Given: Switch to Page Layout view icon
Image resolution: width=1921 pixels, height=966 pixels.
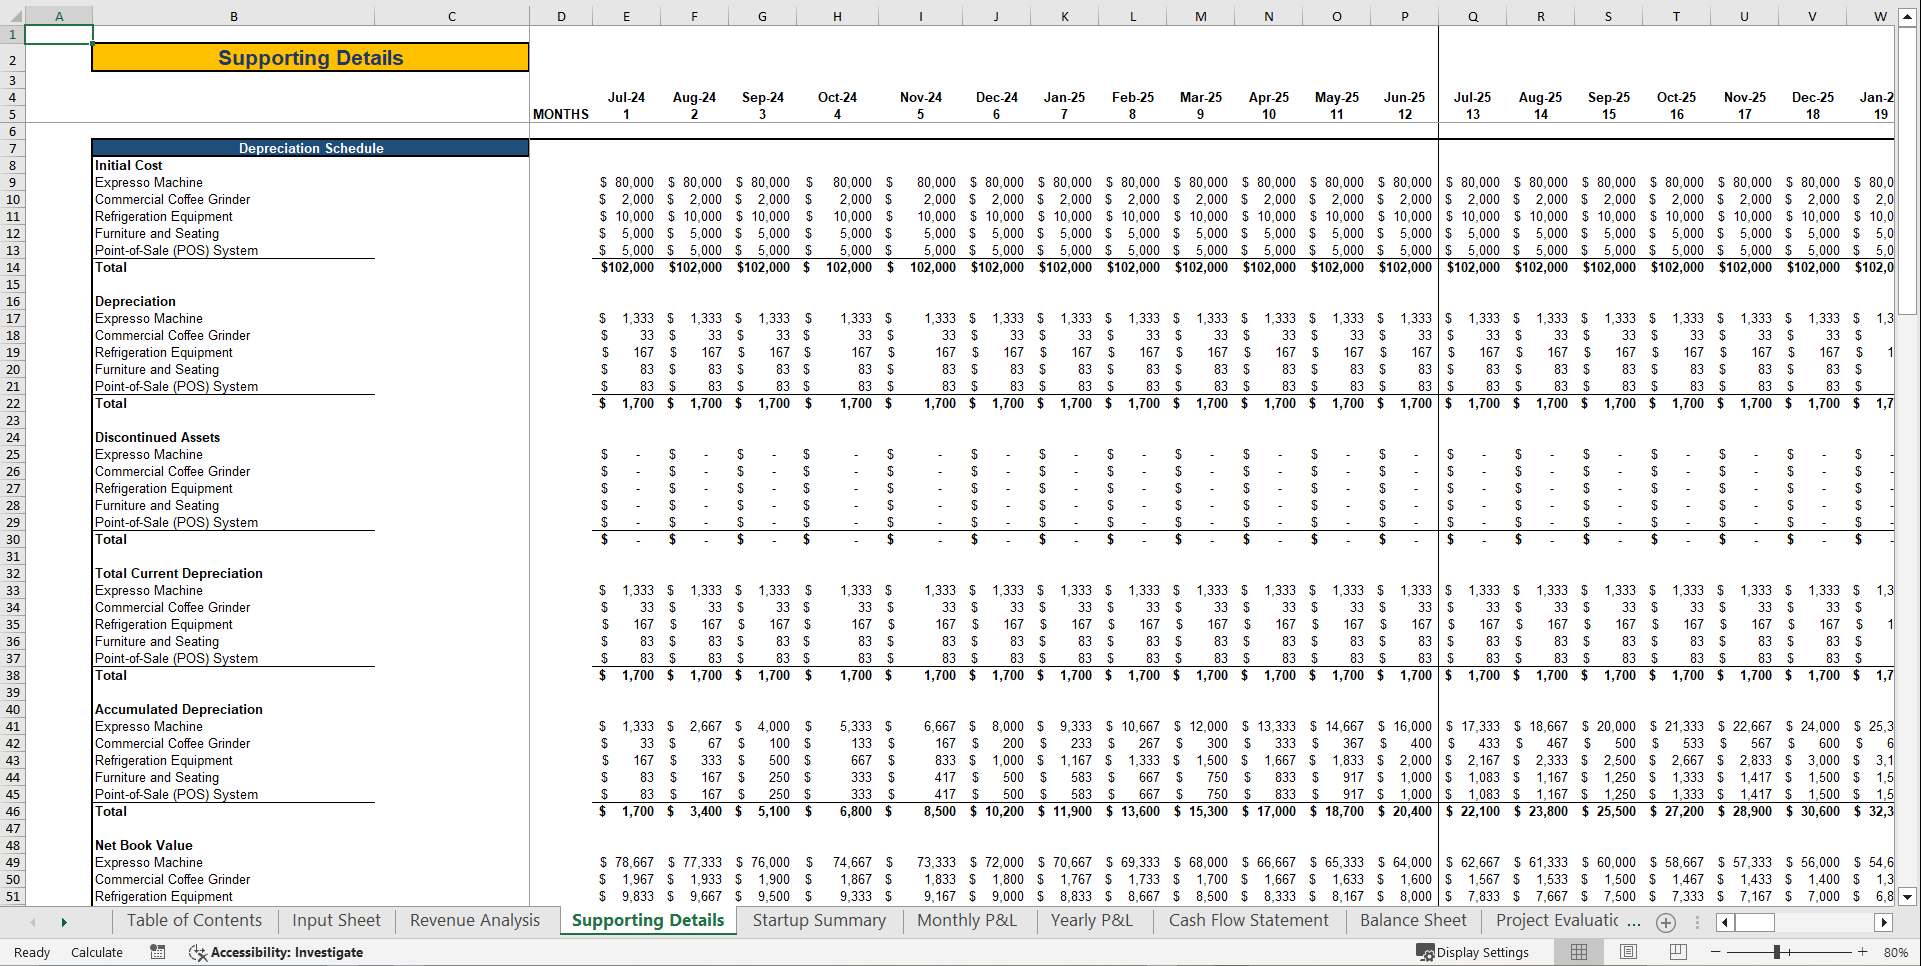Looking at the screenshot, I should point(1626,951).
